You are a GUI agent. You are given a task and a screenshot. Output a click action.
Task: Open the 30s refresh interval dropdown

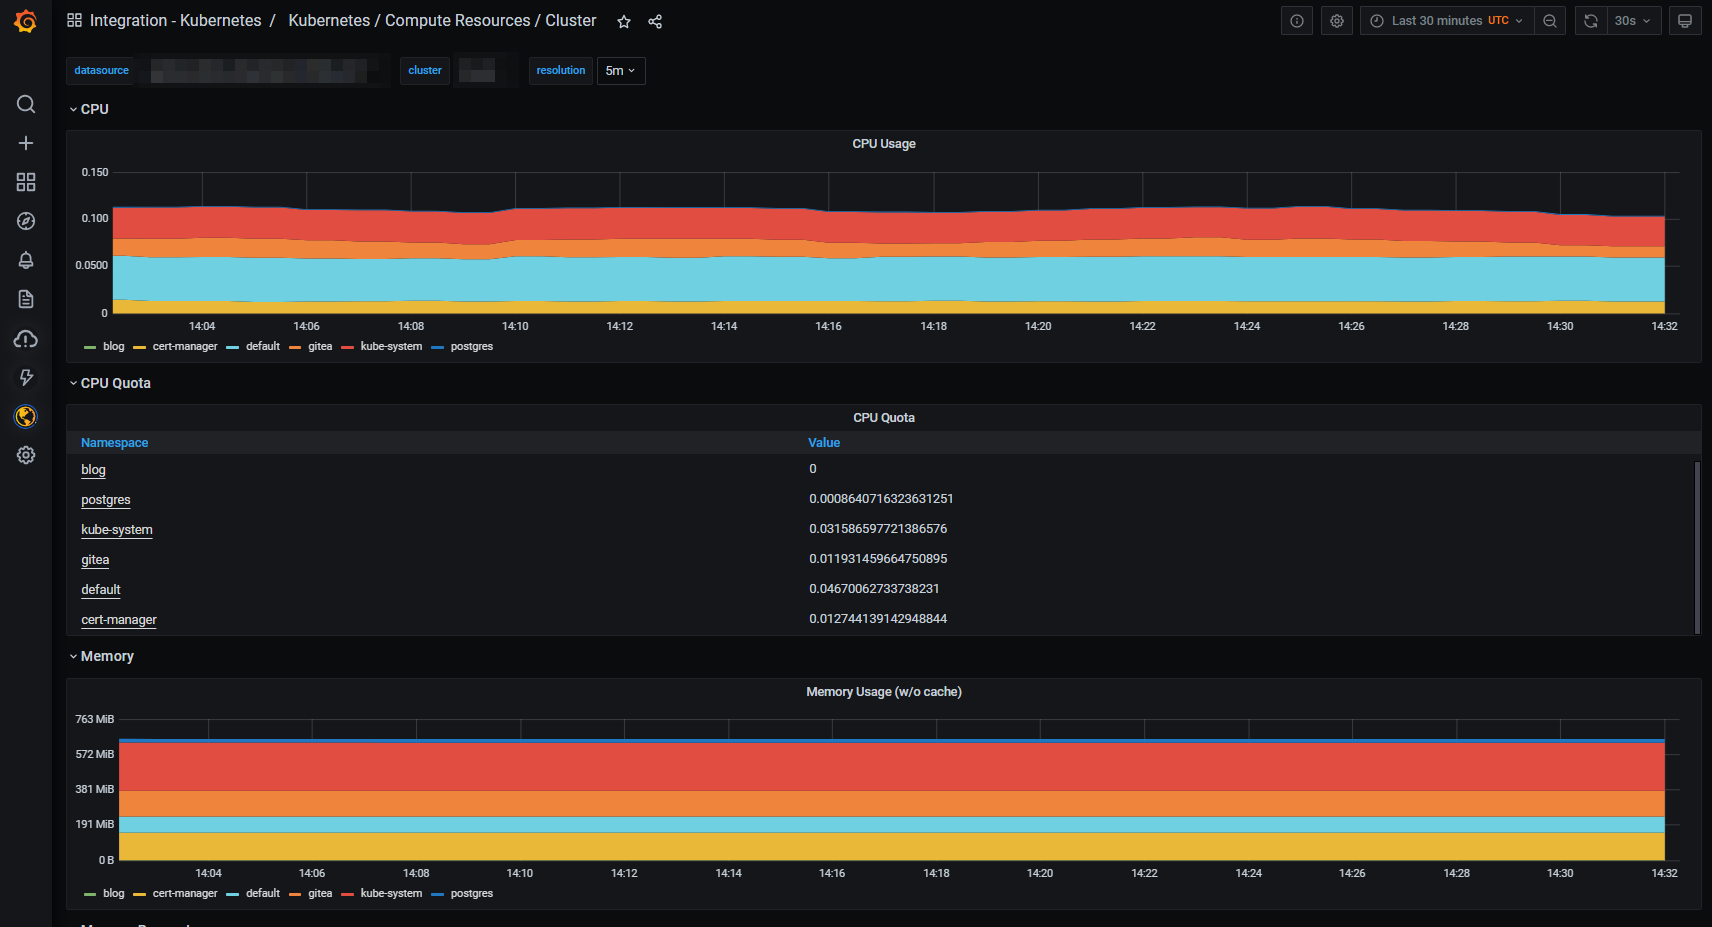(x=1633, y=21)
